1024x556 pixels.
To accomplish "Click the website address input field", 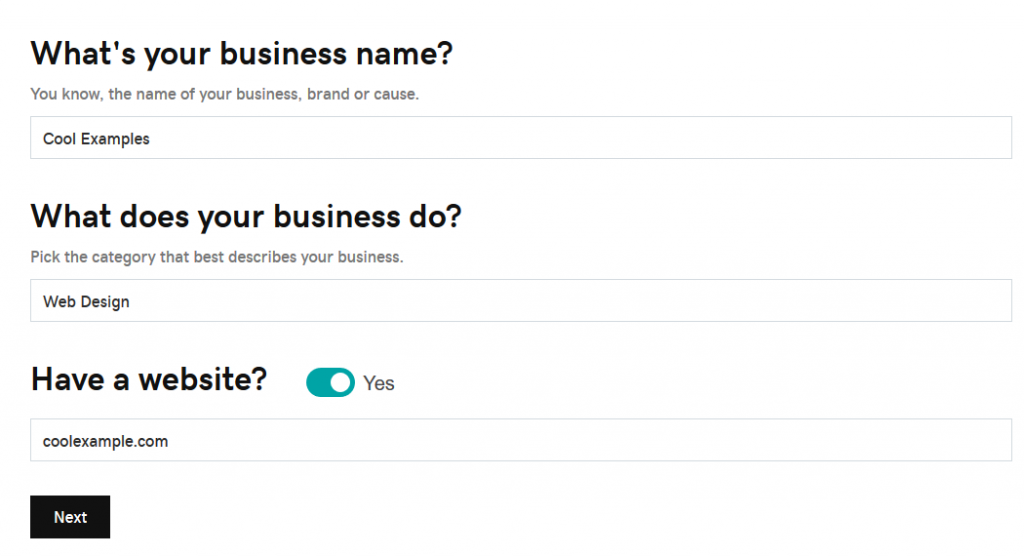I will tap(520, 440).
